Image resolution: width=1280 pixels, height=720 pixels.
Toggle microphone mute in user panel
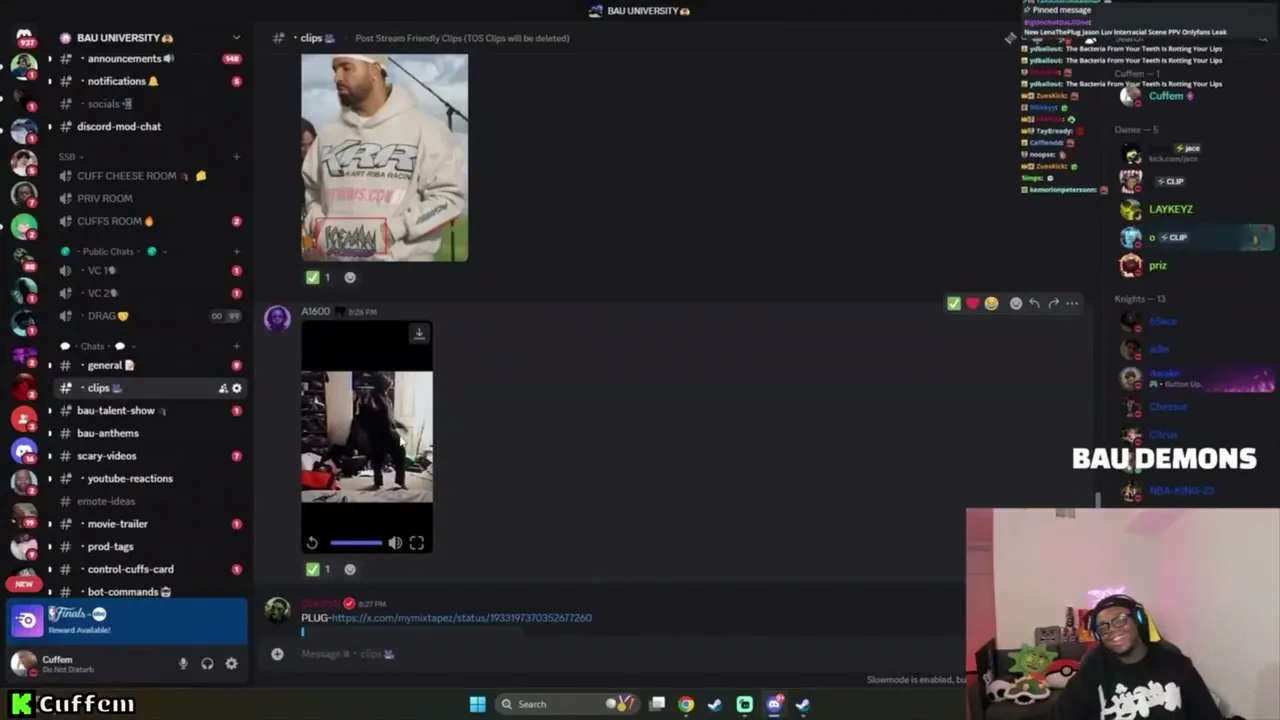[183, 663]
